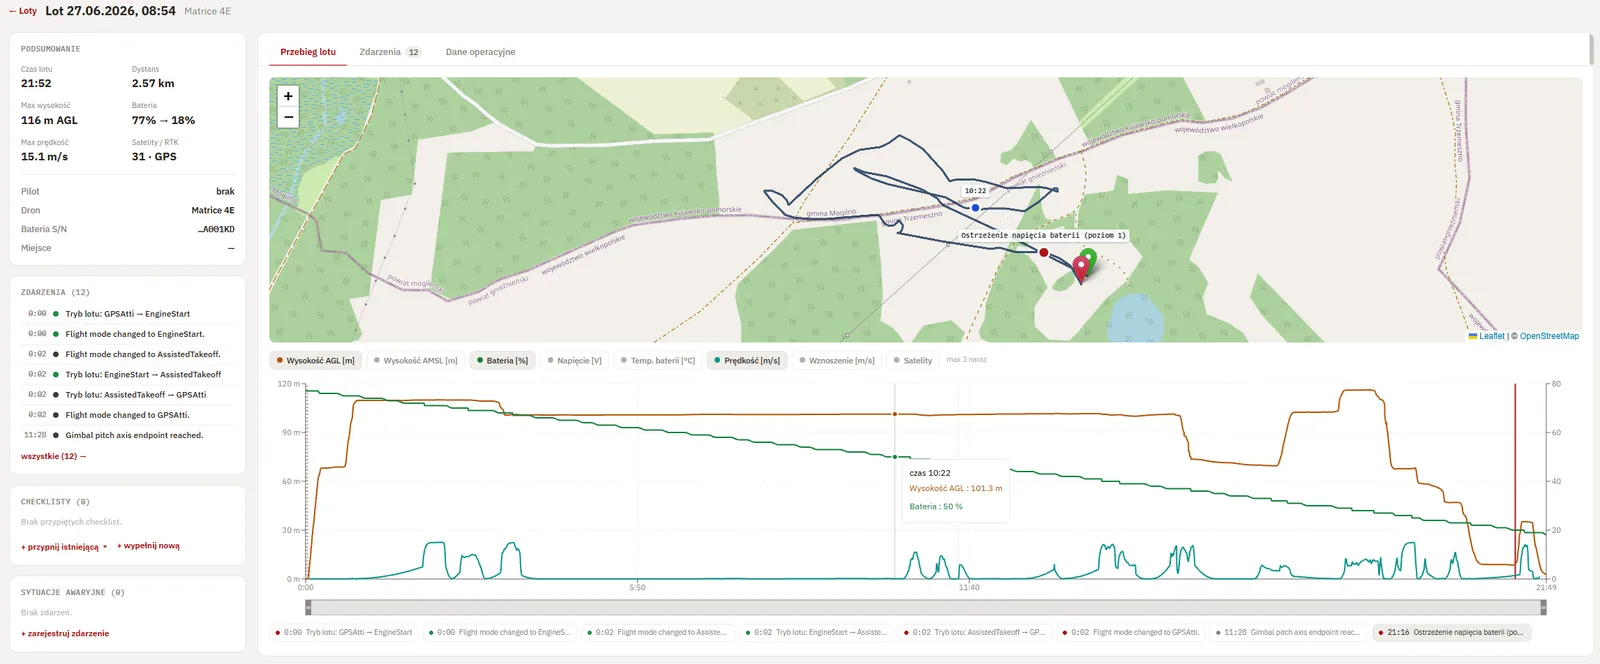Enable Wysokość AMSL chart series
Image resolution: width=1600 pixels, height=664 pixels.
(x=415, y=360)
